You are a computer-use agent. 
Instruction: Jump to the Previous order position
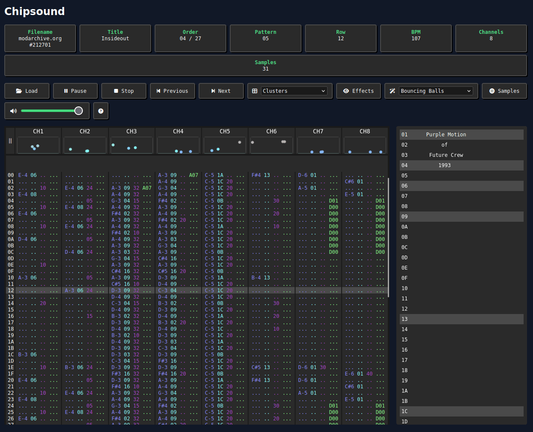[172, 91]
